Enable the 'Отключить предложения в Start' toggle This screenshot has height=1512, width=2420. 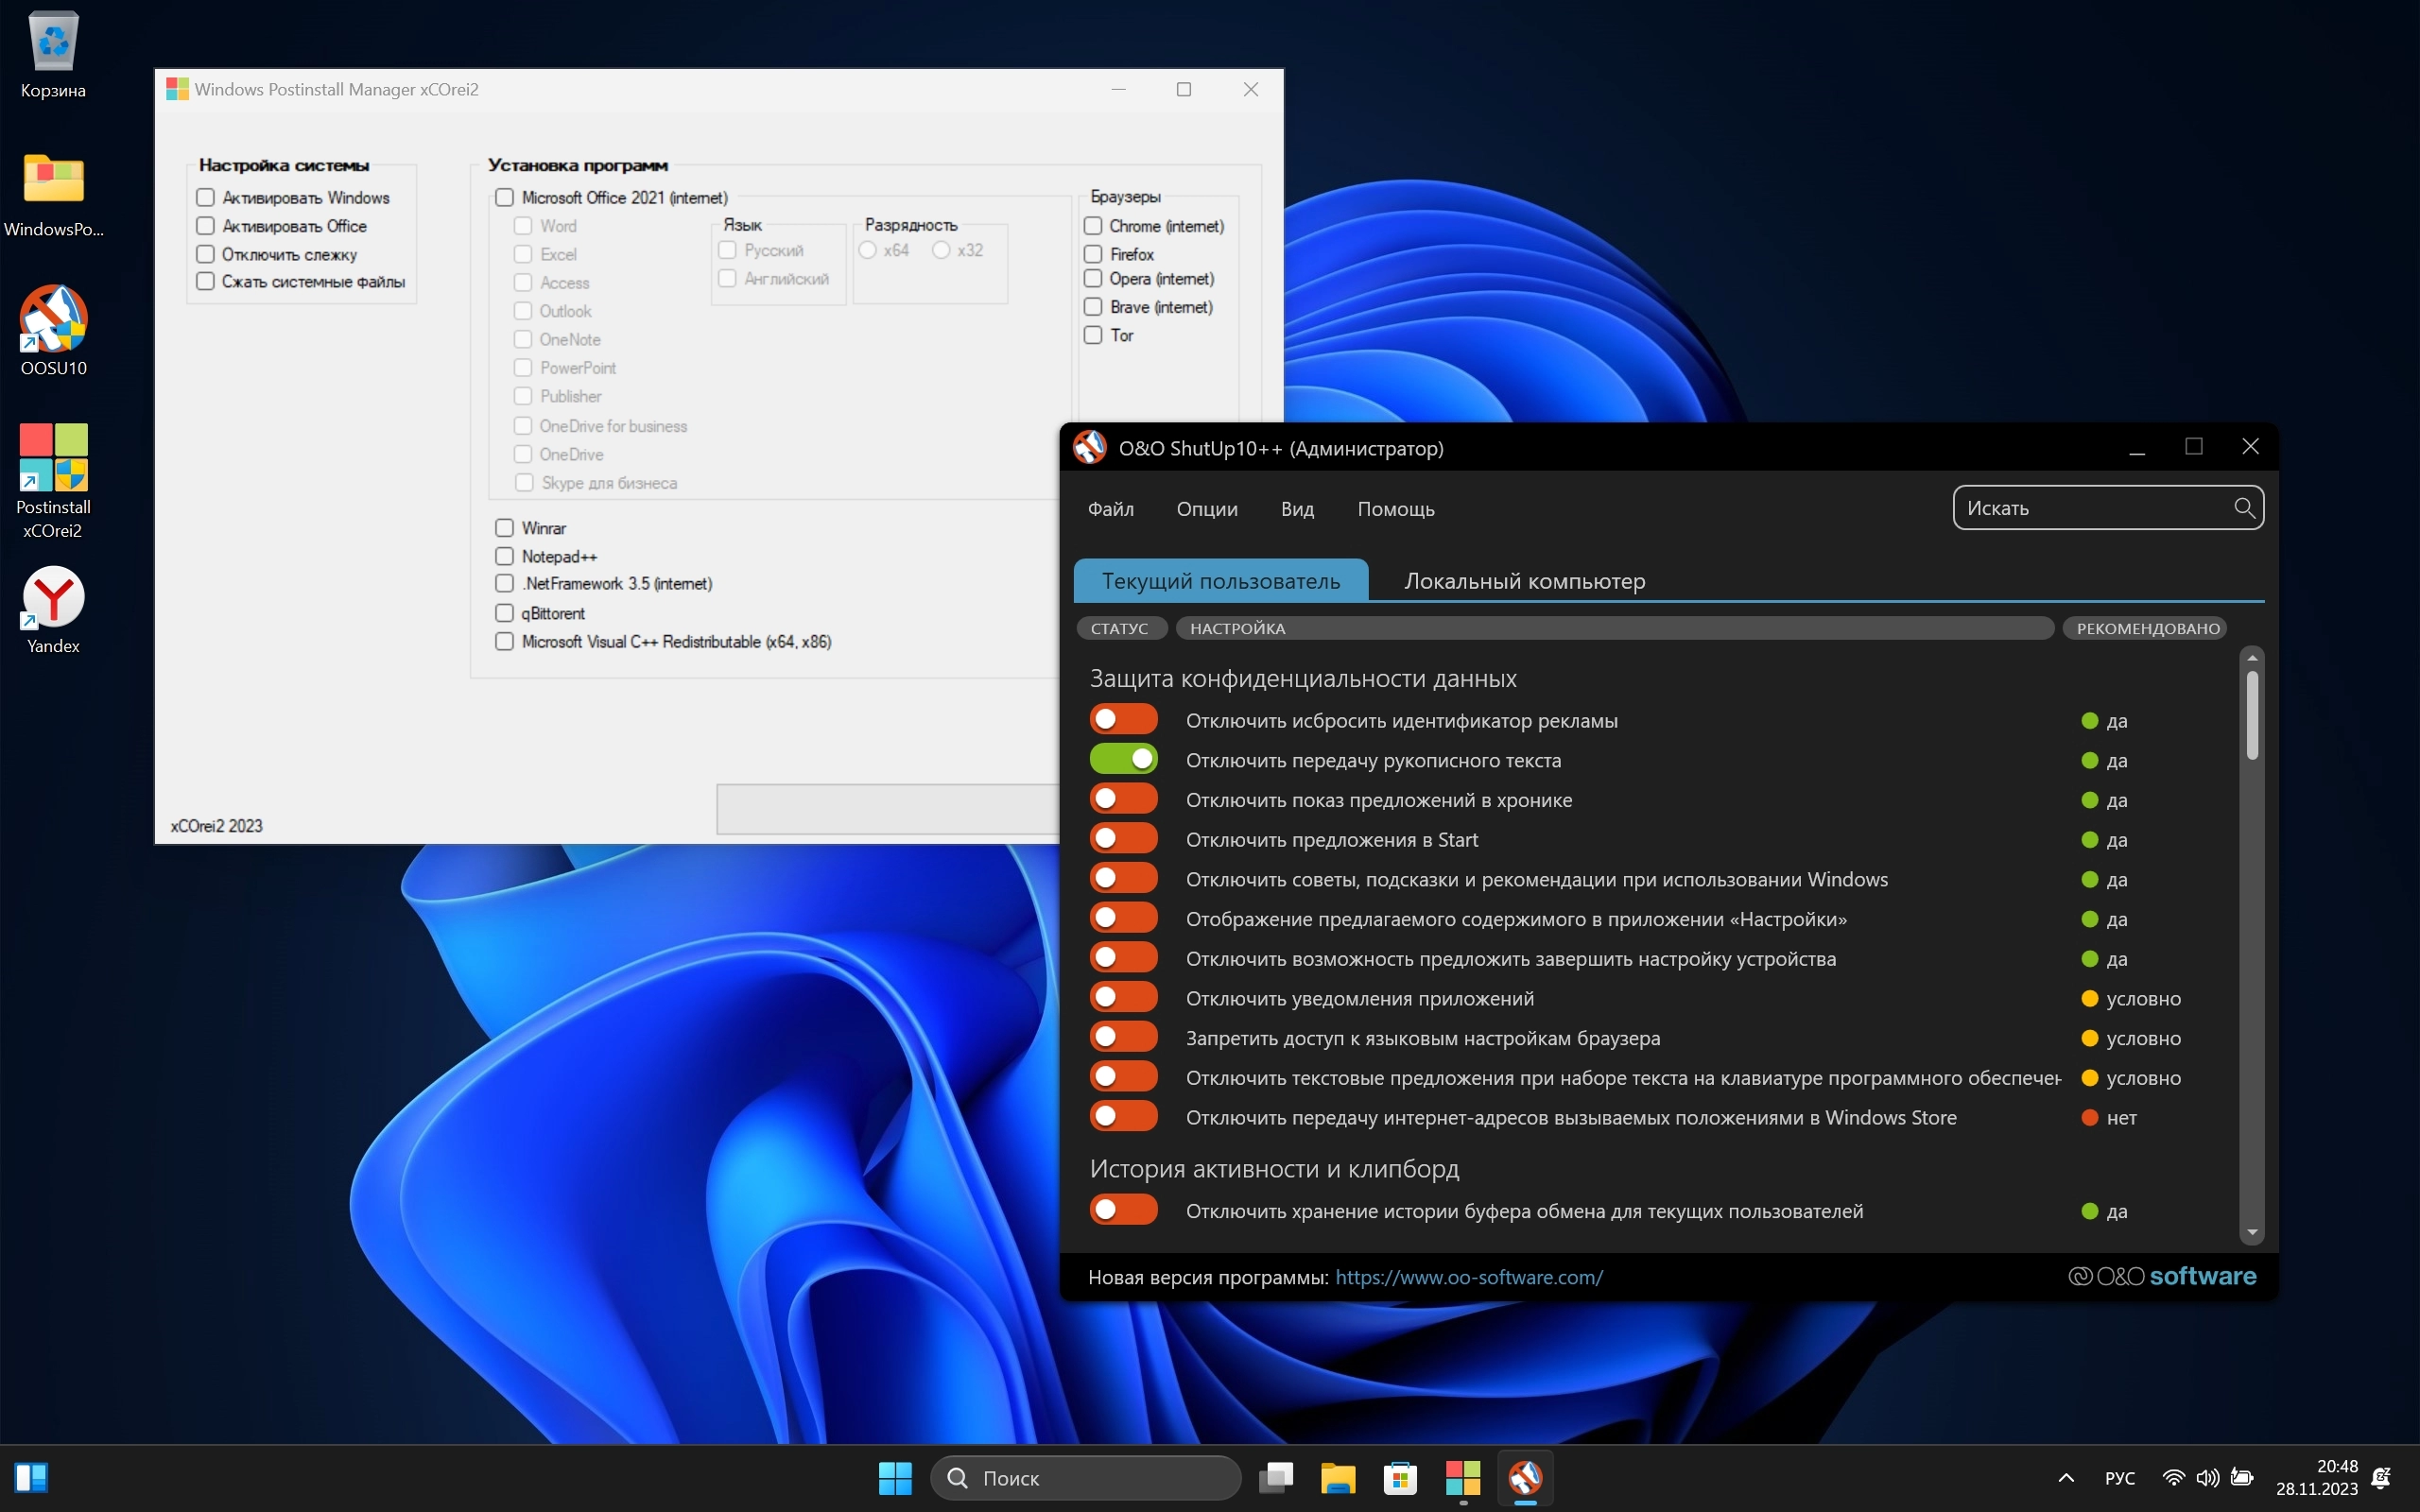point(1123,840)
